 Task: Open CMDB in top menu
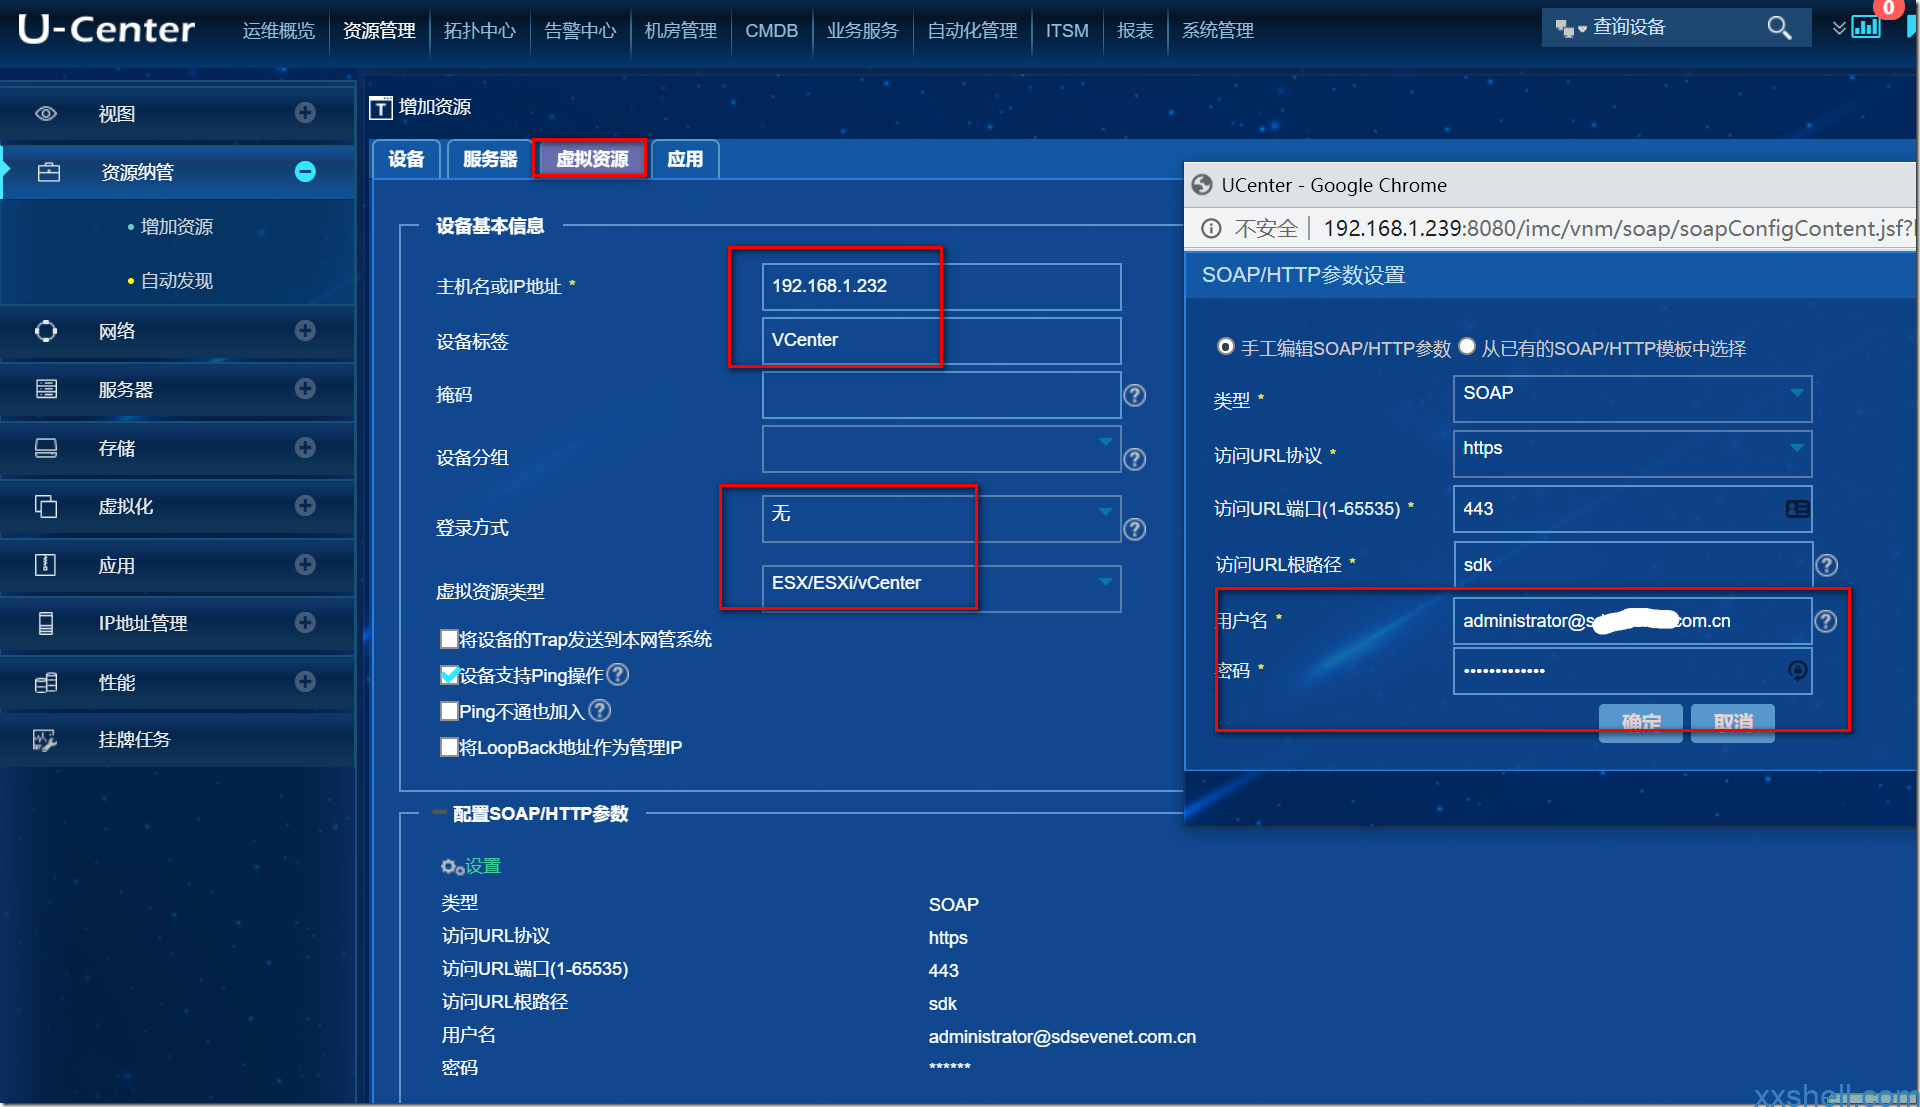(771, 31)
